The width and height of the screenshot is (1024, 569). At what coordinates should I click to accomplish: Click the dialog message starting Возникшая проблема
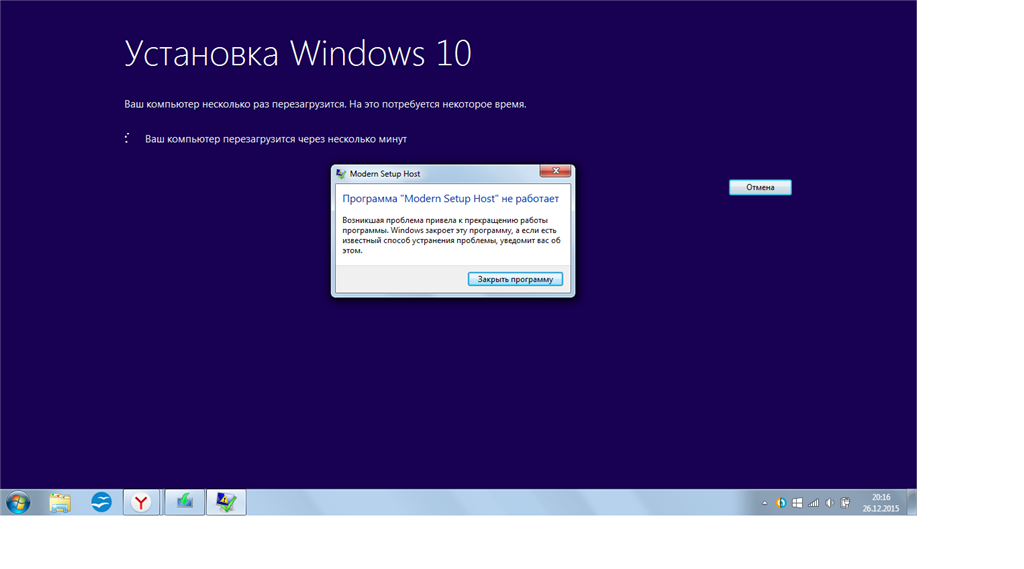(x=451, y=235)
